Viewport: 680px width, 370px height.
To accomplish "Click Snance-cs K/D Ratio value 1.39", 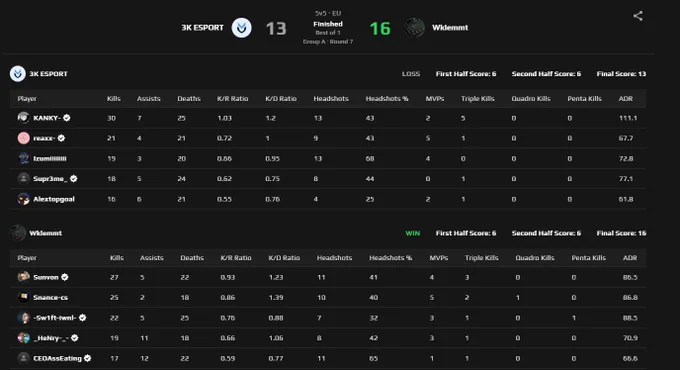I will pos(276,298).
